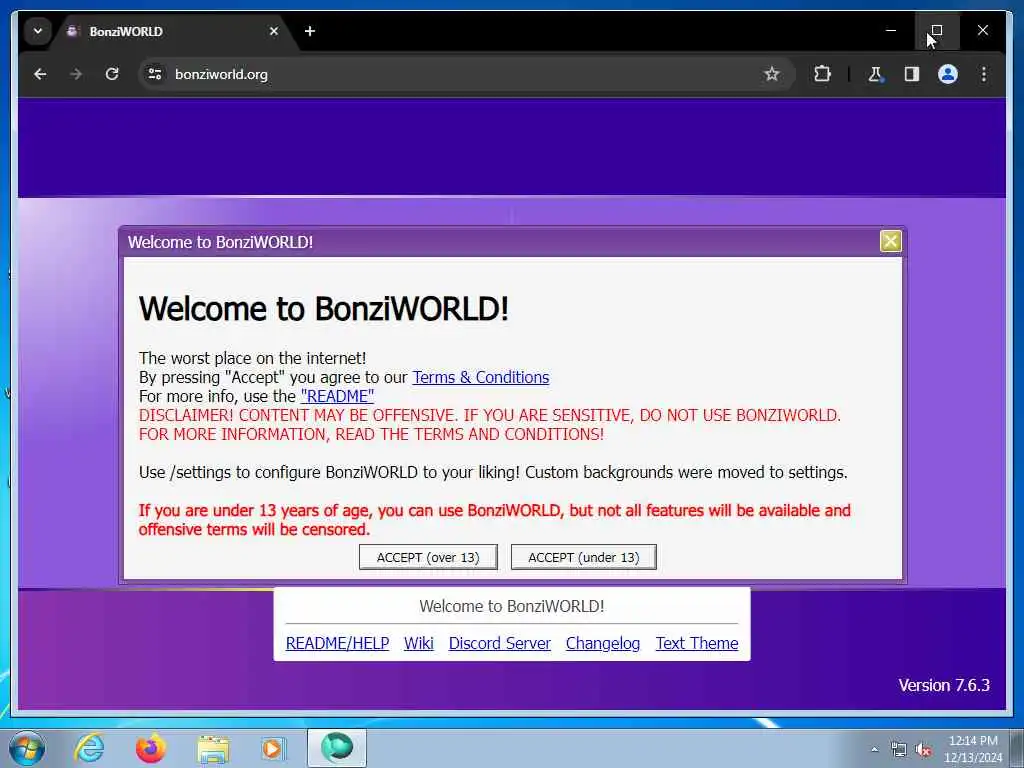This screenshot has width=1024, height=768.
Task: Click ACCEPT (under 13) button
Action: (583, 557)
